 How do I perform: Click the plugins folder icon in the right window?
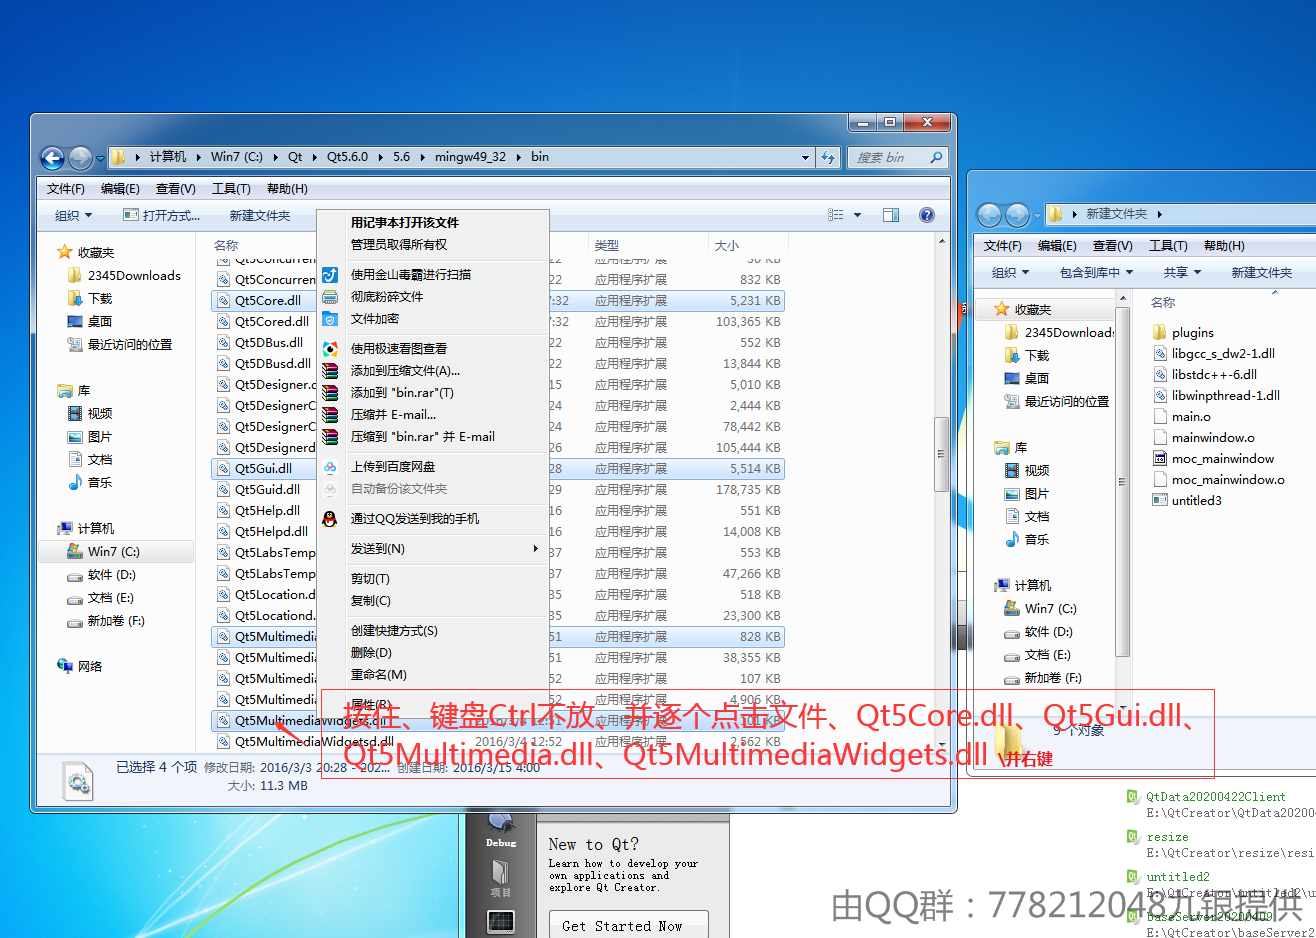tap(1160, 332)
